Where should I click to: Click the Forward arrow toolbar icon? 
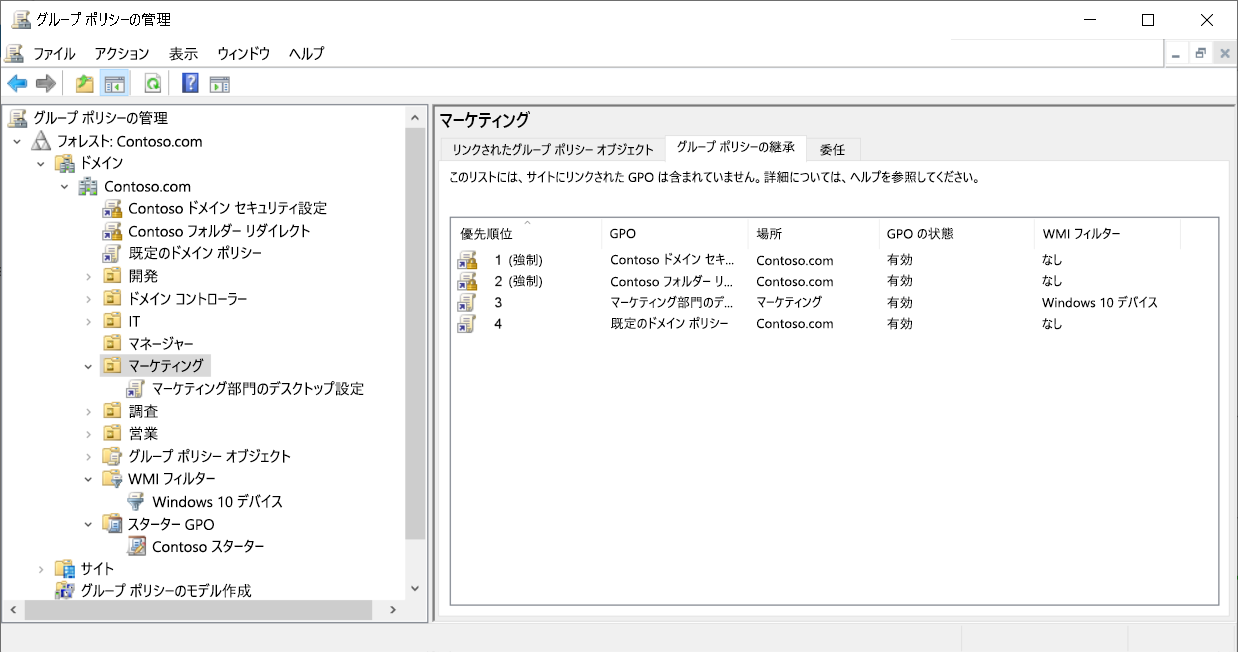[45, 84]
